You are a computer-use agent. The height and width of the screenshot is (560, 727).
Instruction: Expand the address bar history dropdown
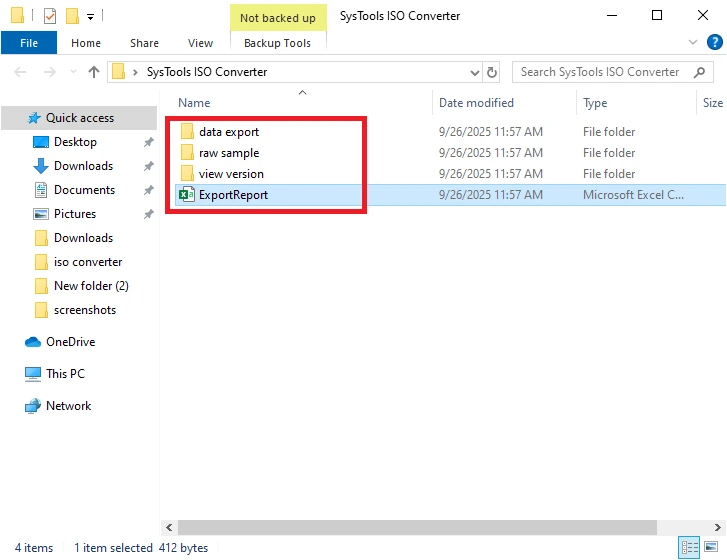coord(474,72)
